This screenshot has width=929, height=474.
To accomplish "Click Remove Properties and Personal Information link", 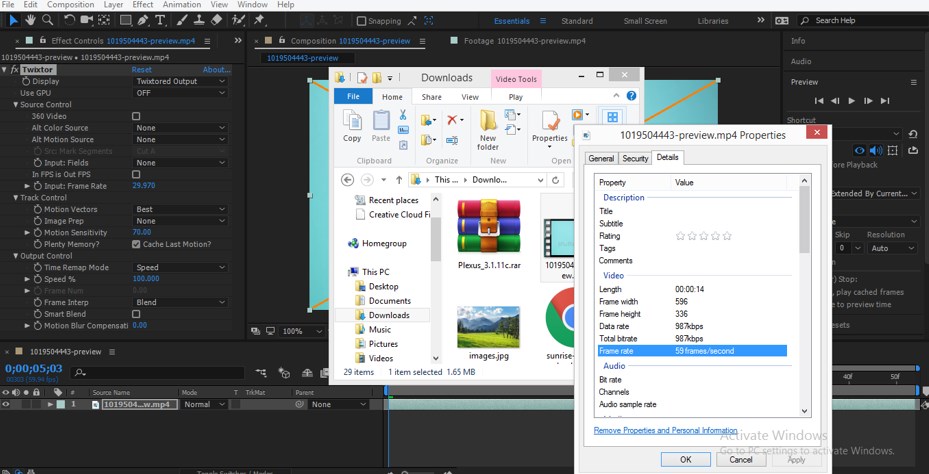I will (x=665, y=430).
